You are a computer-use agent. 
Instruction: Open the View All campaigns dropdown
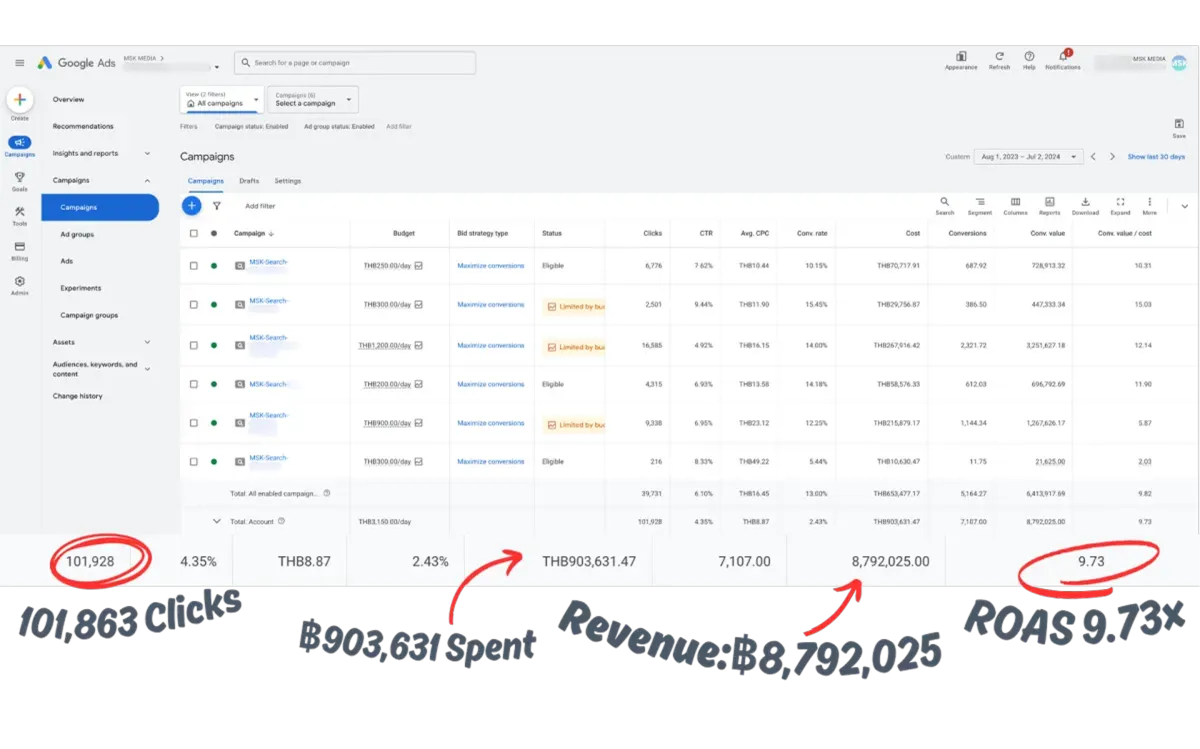(222, 100)
